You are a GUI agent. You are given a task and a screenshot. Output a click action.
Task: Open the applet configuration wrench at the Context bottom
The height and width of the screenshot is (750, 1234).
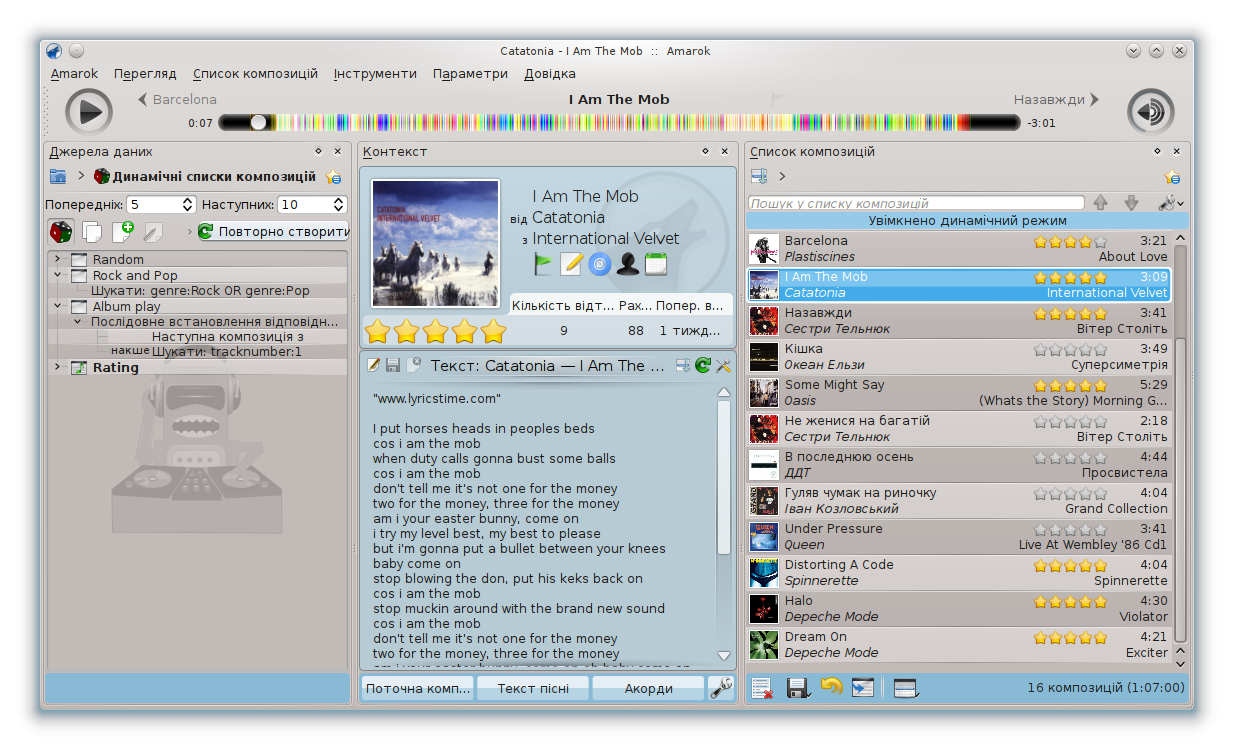coord(721,687)
